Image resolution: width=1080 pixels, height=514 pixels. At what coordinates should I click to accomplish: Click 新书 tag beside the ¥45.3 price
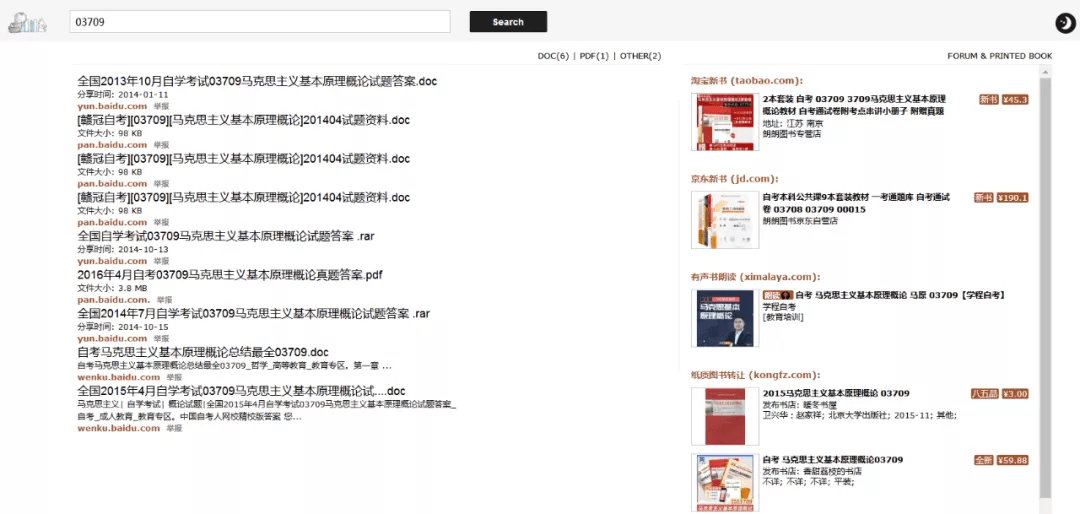[x=988, y=99]
